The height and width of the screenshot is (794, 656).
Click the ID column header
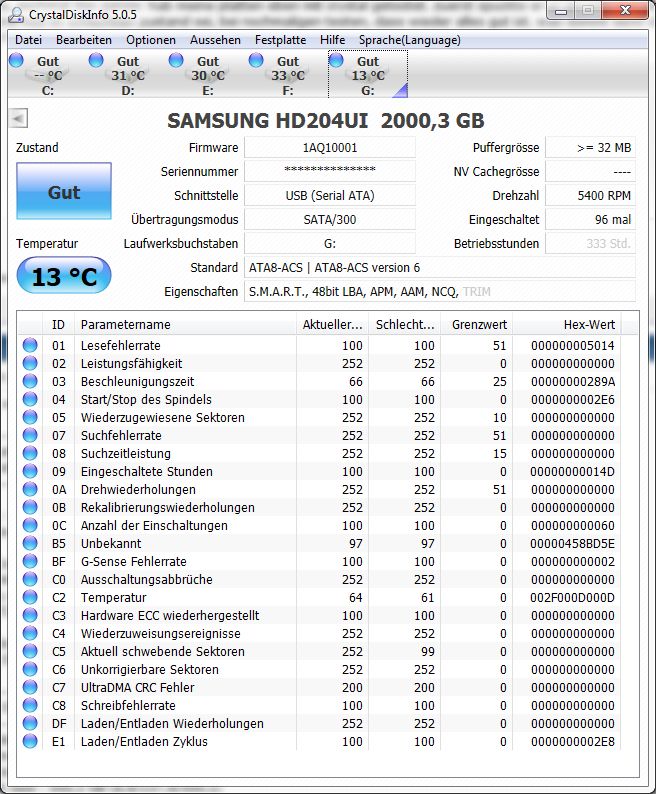[58, 325]
